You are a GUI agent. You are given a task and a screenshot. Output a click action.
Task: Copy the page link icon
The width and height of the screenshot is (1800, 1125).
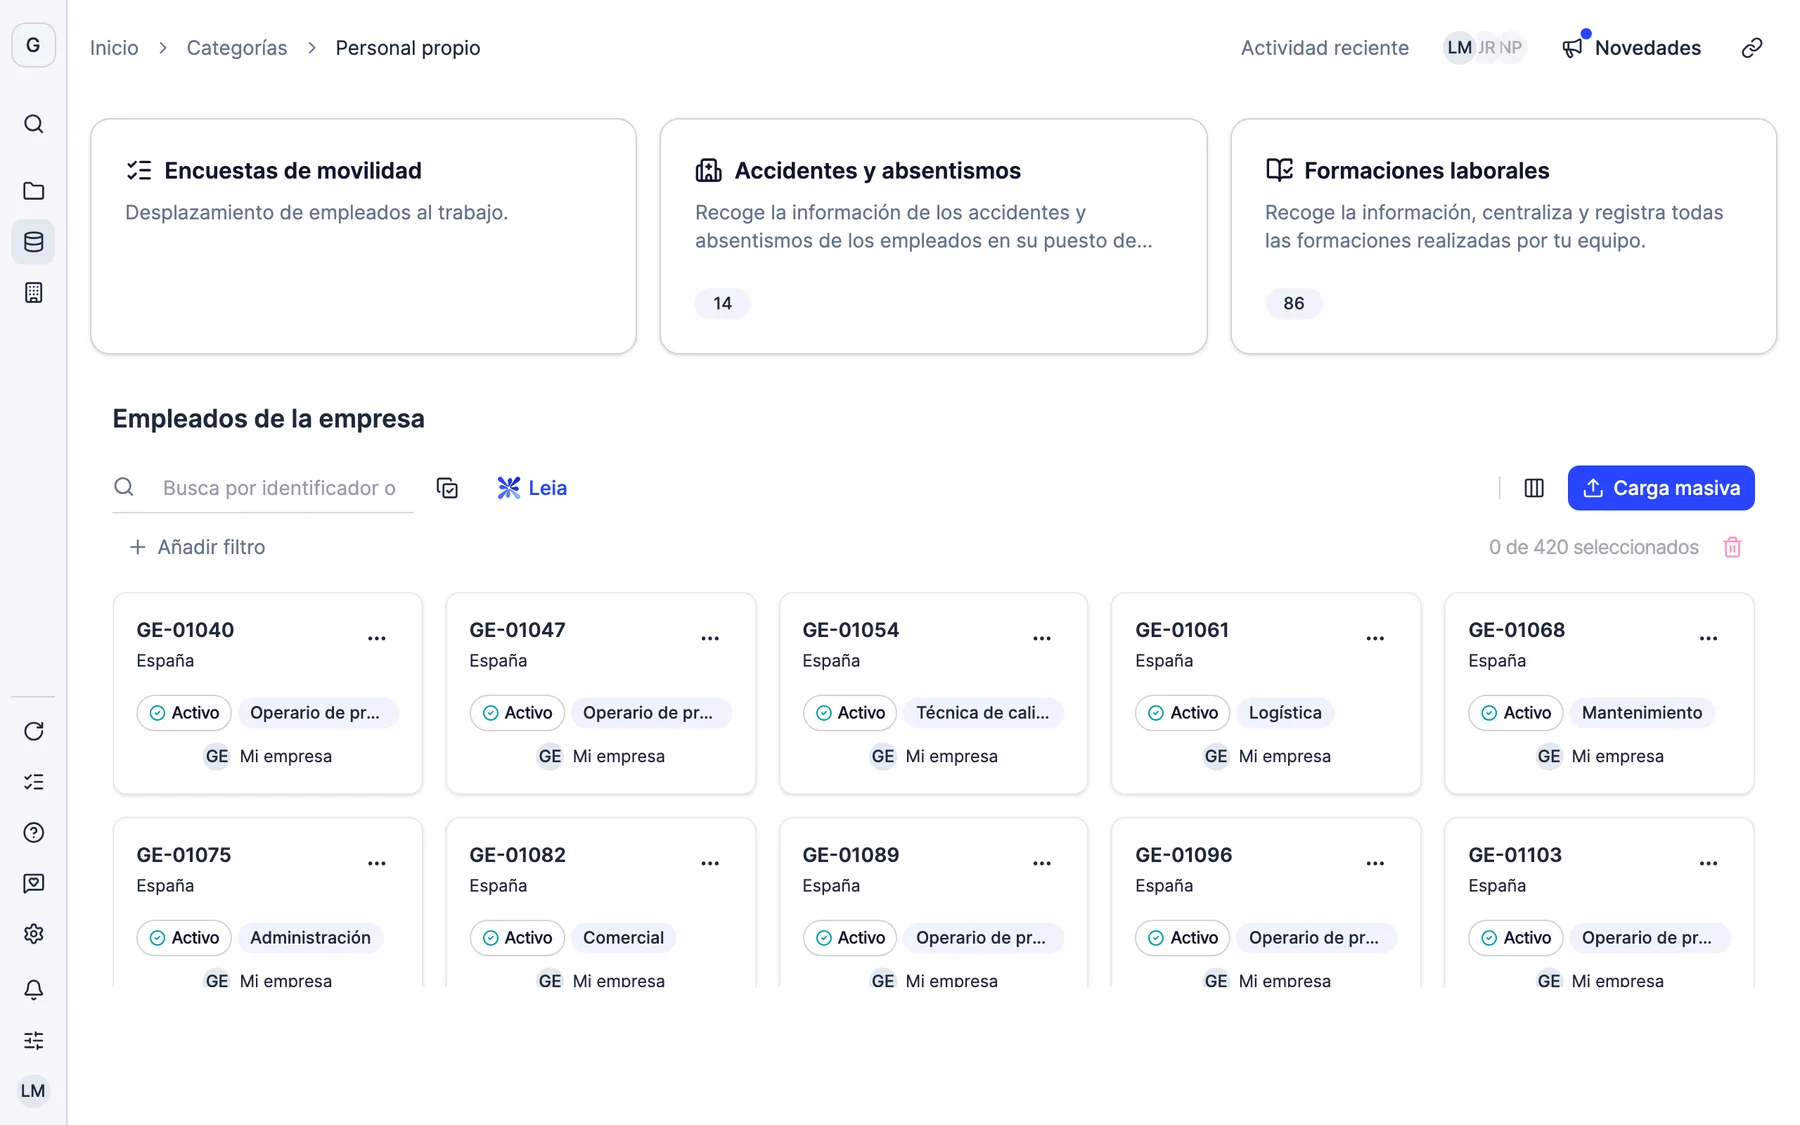(1751, 48)
